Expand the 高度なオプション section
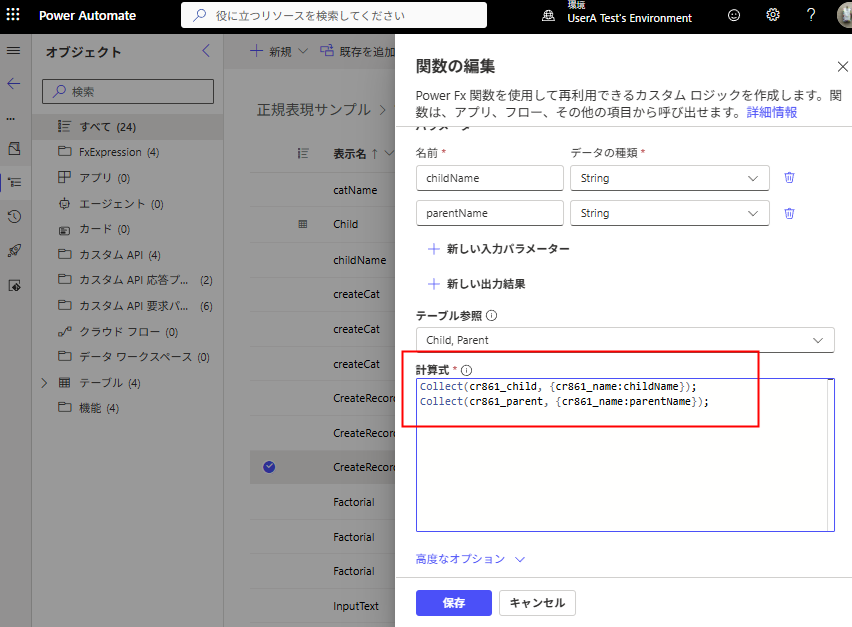Screen dimensions: 852x627 [x=470, y=559]
